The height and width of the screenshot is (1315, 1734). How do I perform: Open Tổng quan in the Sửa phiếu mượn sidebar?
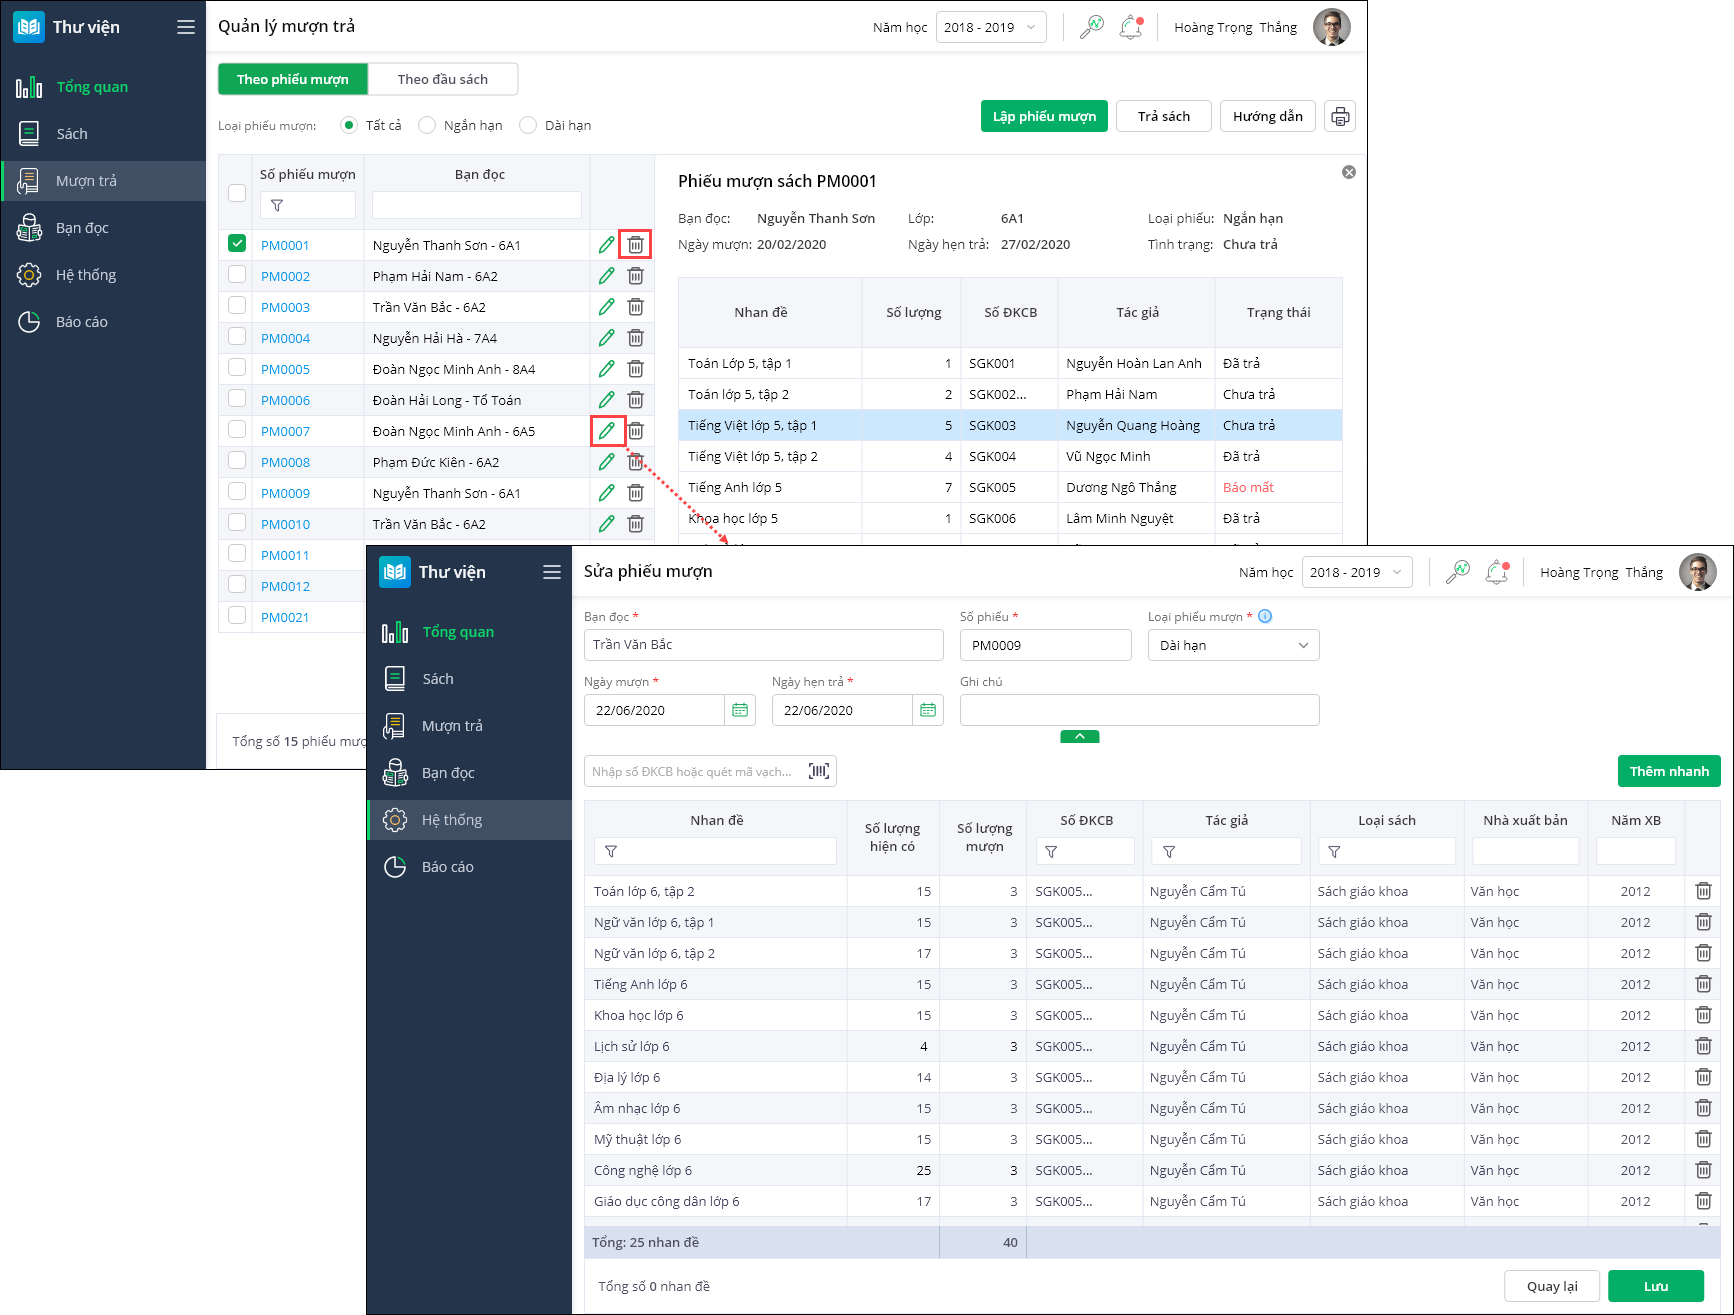coord(470,632)
